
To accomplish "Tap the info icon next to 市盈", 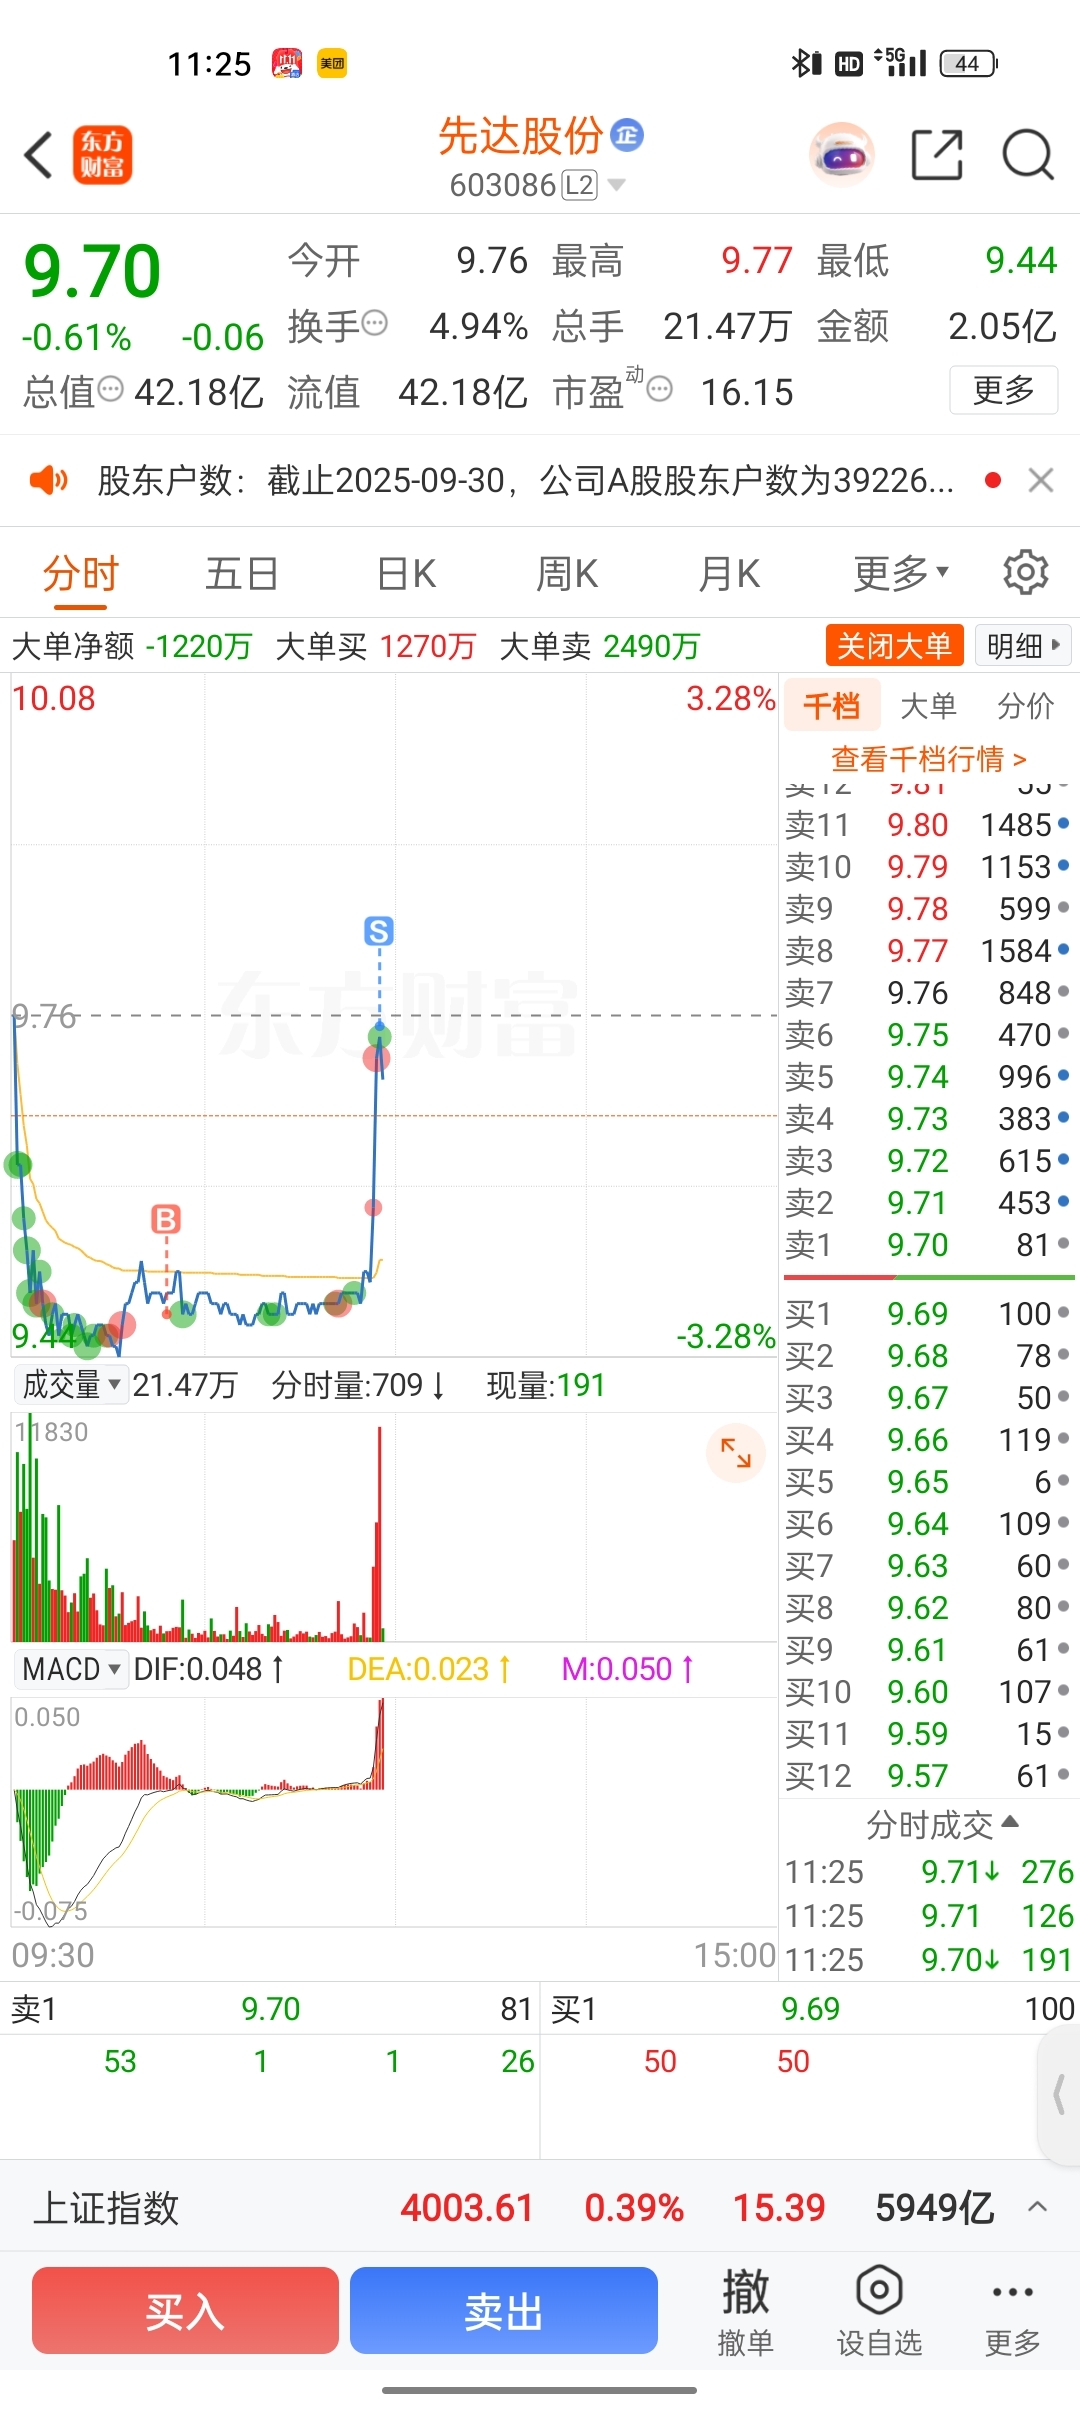I will (x=660, y=389).
